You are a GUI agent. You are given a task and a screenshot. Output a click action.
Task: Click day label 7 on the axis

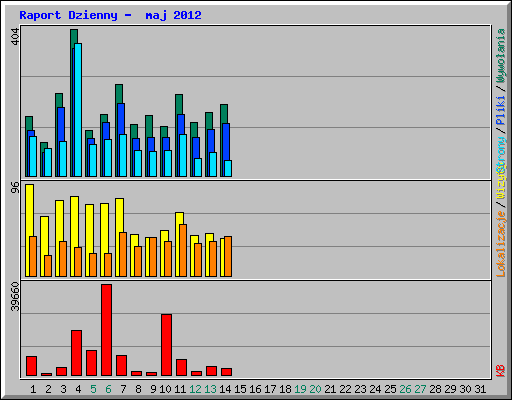click(123, 389)
